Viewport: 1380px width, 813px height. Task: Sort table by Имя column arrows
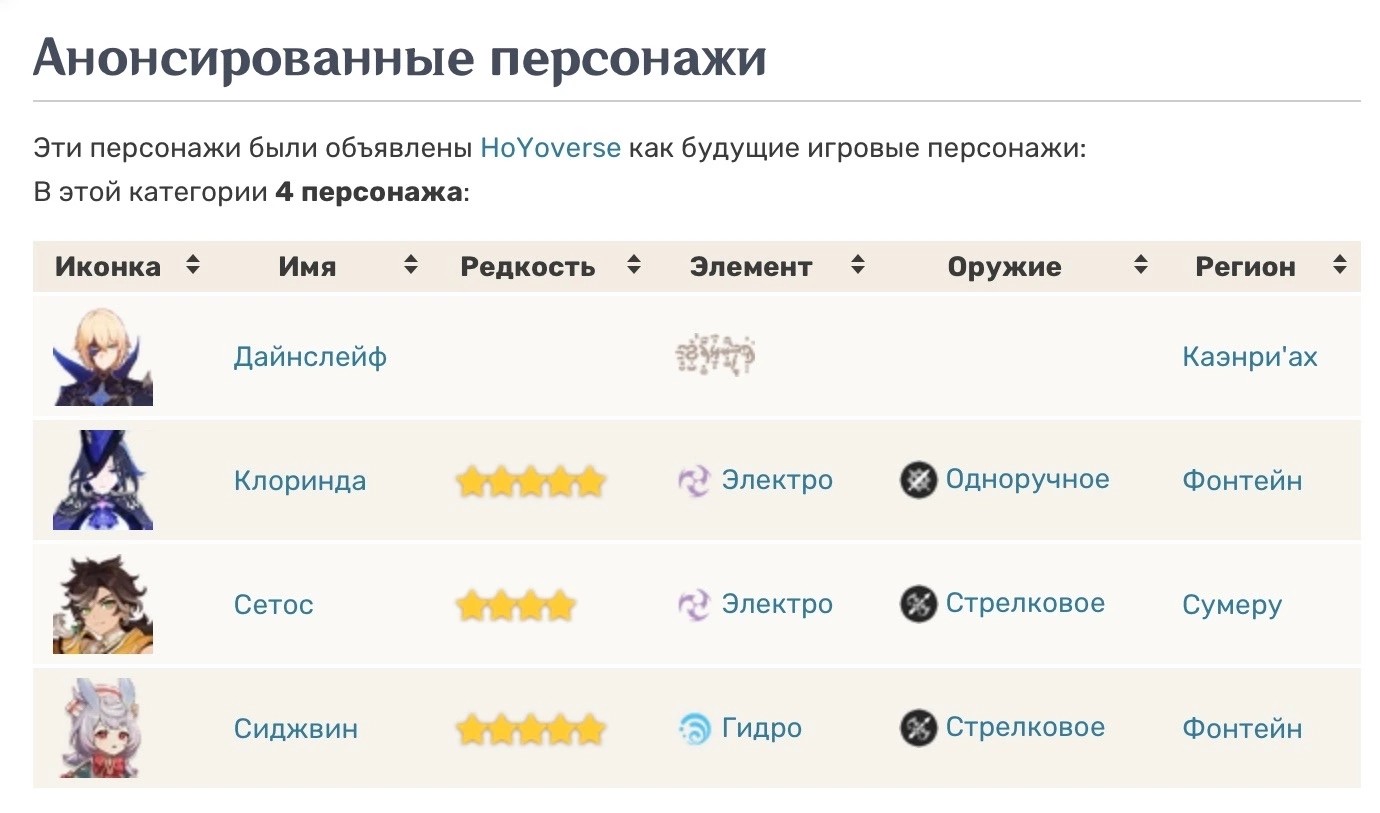[410, 266]
